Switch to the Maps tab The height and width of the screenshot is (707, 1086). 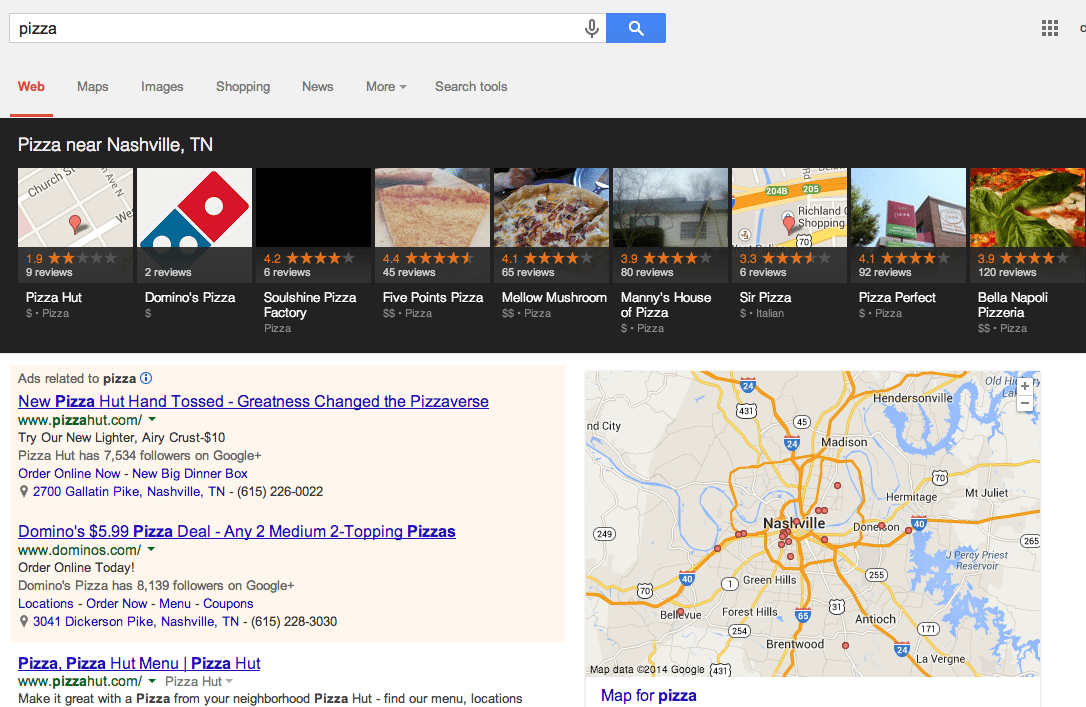tap(92, 87)
